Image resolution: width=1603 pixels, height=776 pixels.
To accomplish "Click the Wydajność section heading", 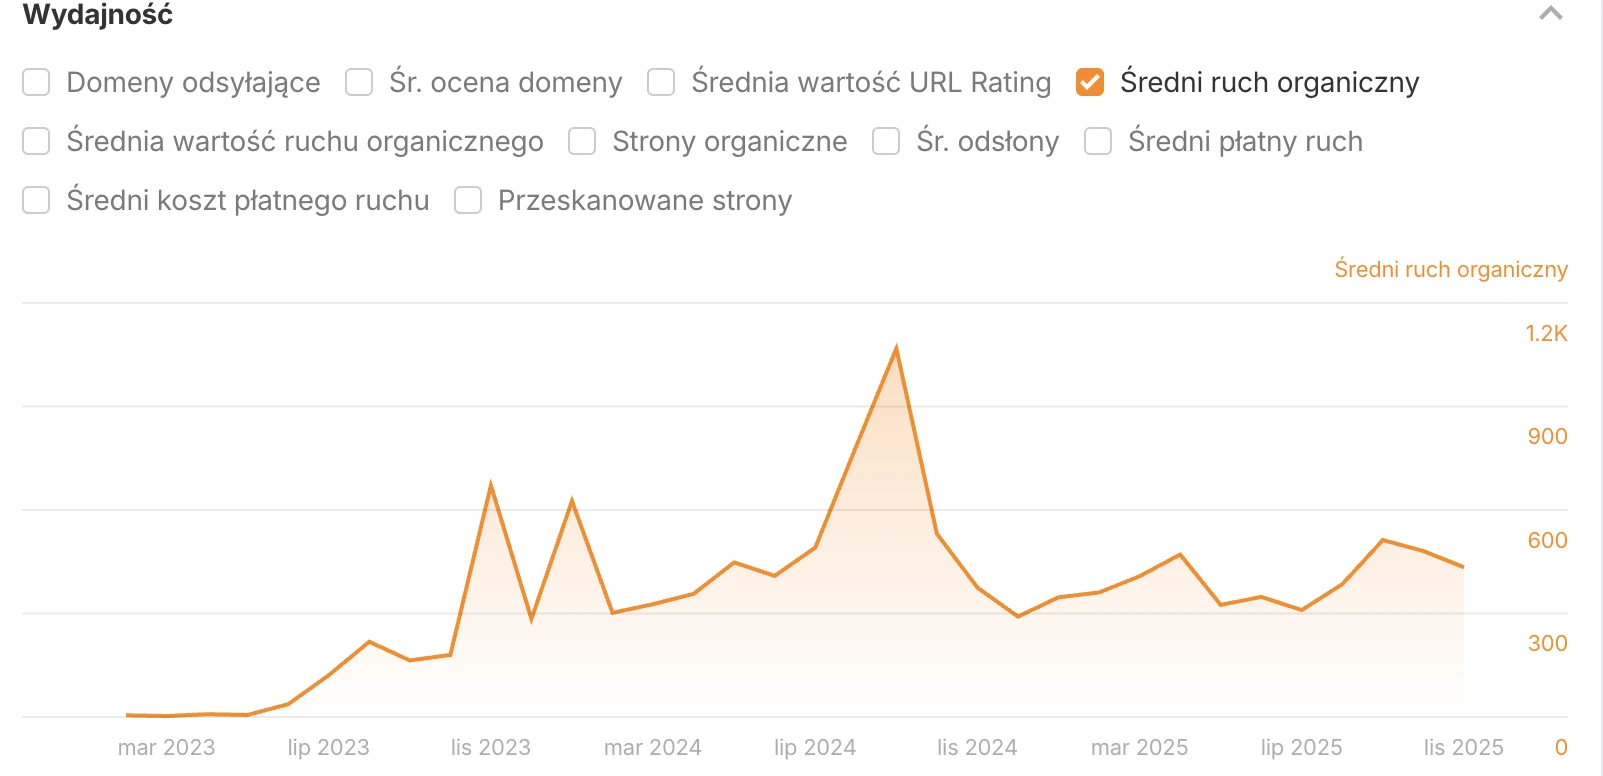I will [x=98, y=15].
